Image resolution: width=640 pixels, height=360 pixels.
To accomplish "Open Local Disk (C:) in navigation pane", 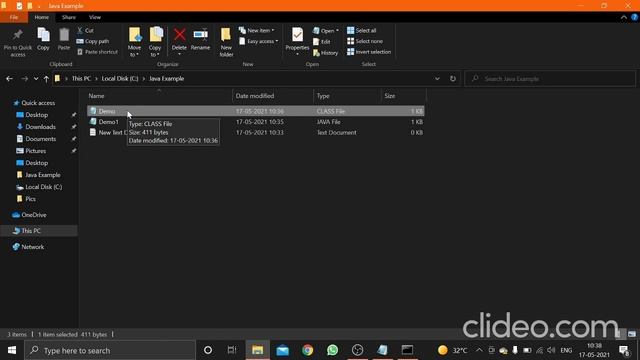I will (x=44, y=187).
